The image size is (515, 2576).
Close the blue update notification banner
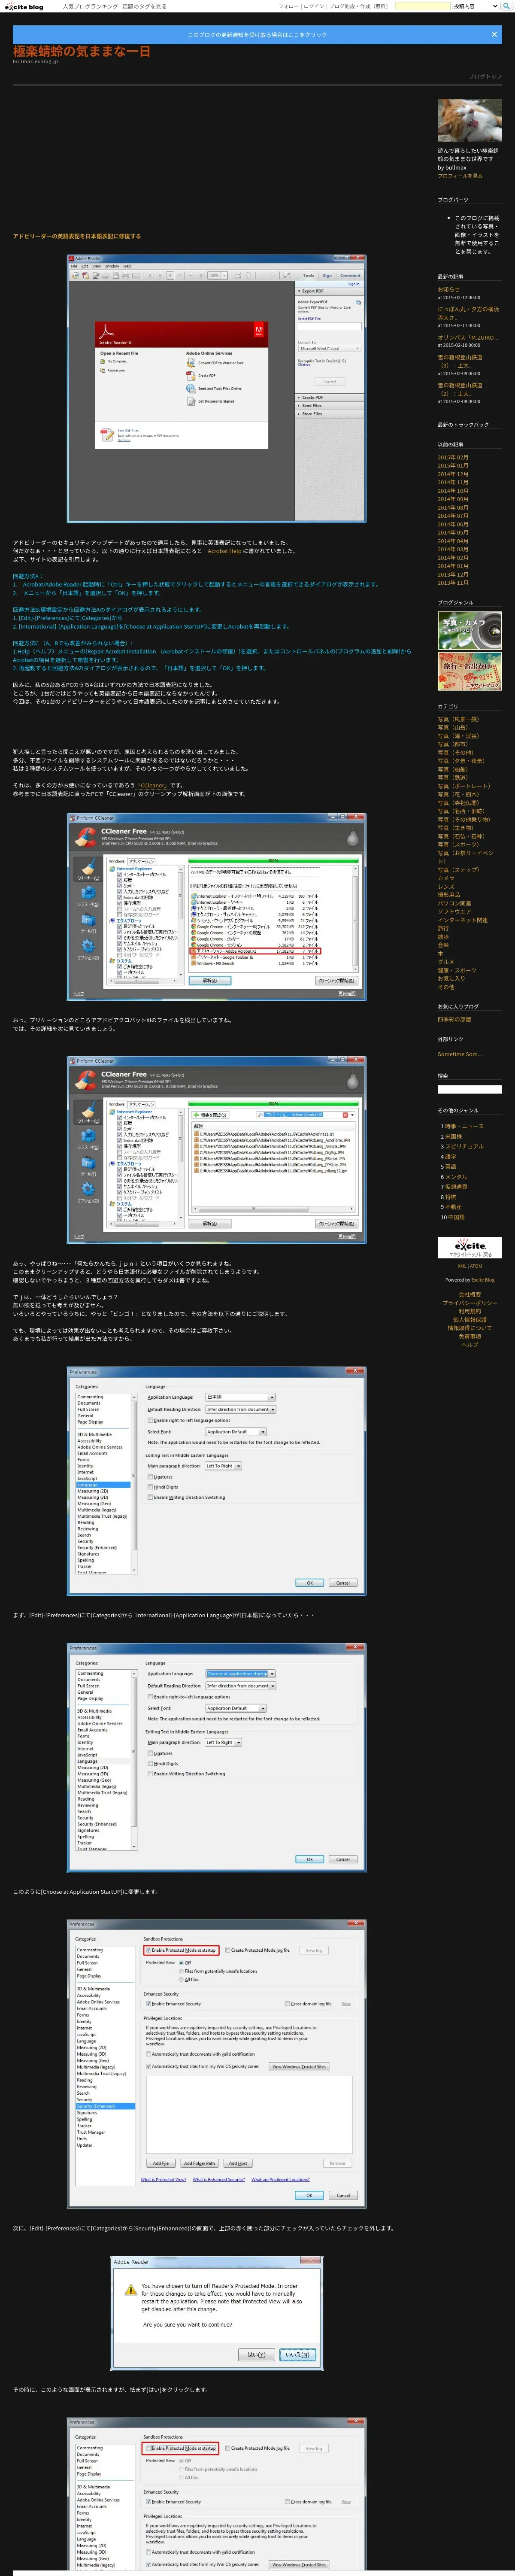point(494,34)
